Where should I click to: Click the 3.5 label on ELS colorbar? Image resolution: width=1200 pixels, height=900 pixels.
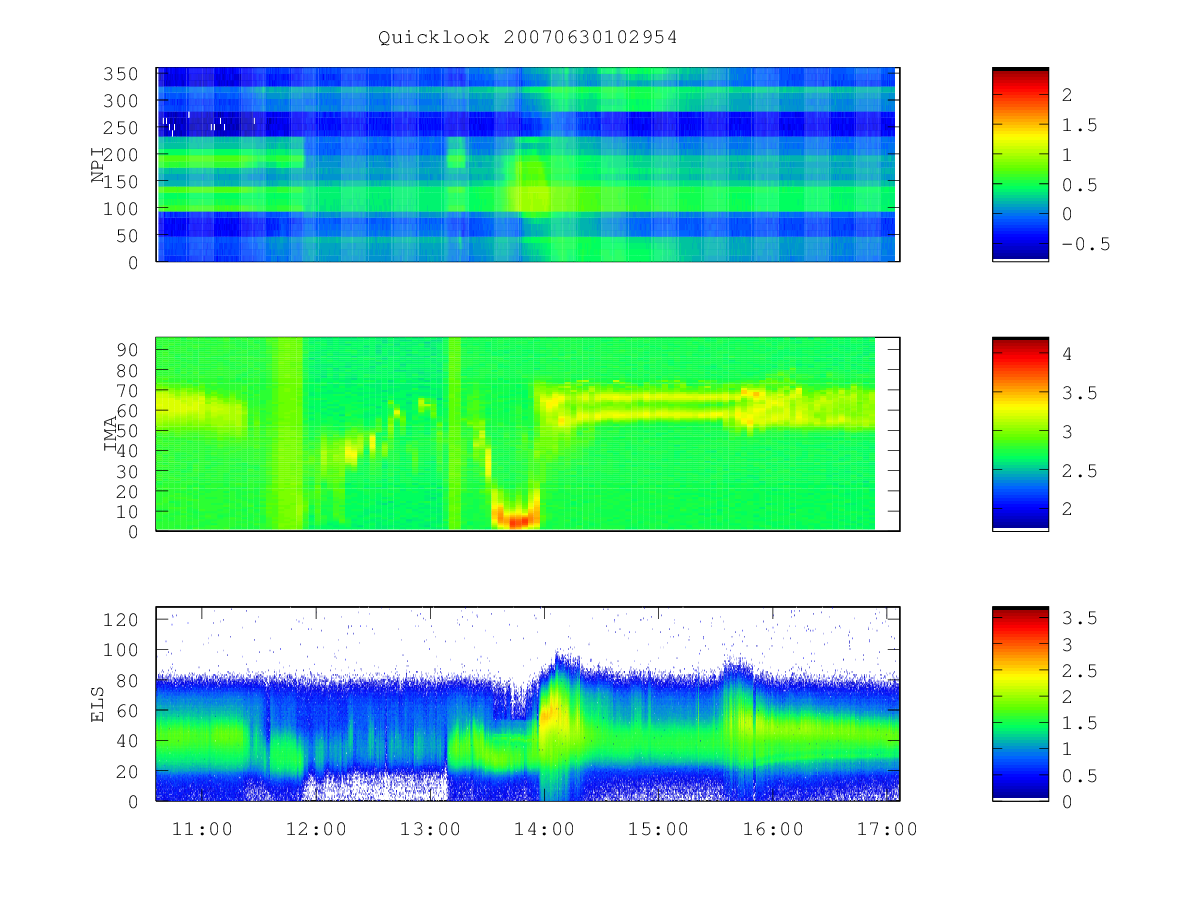click(x=1080, y=618)
